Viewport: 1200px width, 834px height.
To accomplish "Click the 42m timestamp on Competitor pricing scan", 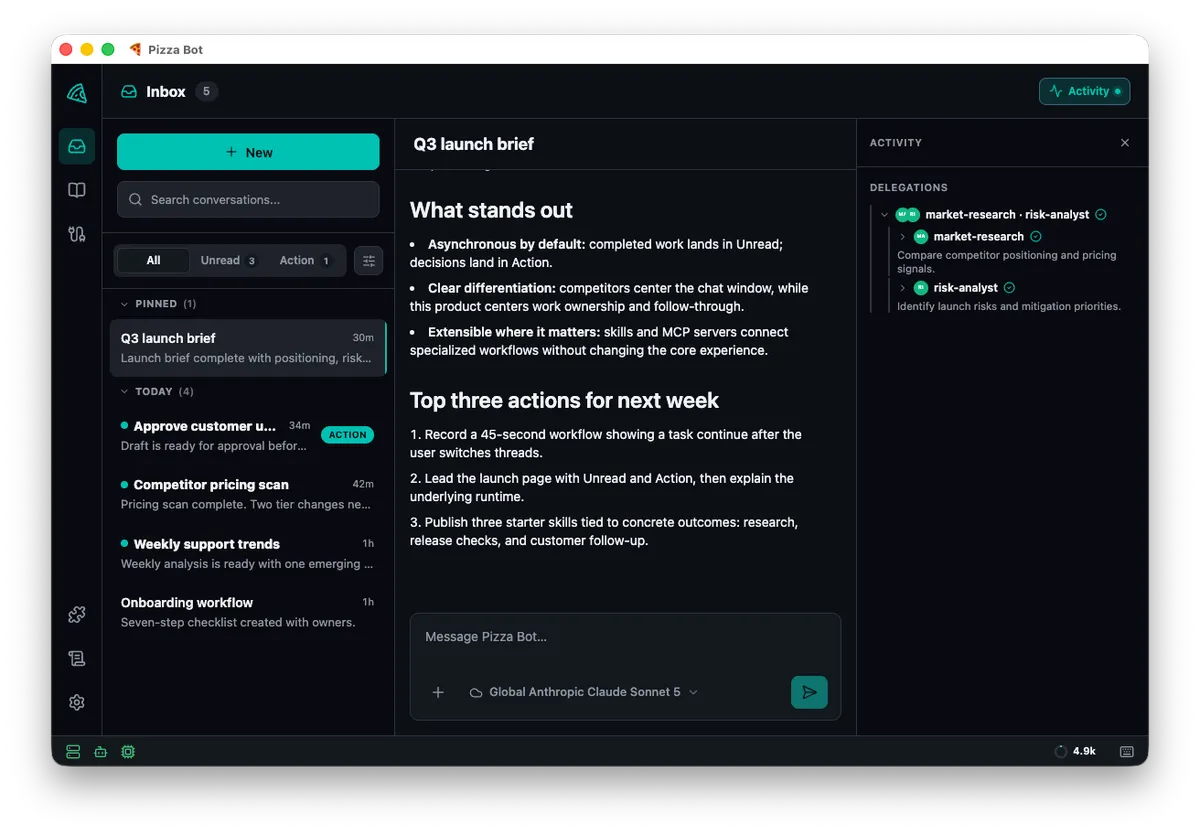I will pyautogui.click(x=363, y=484).
